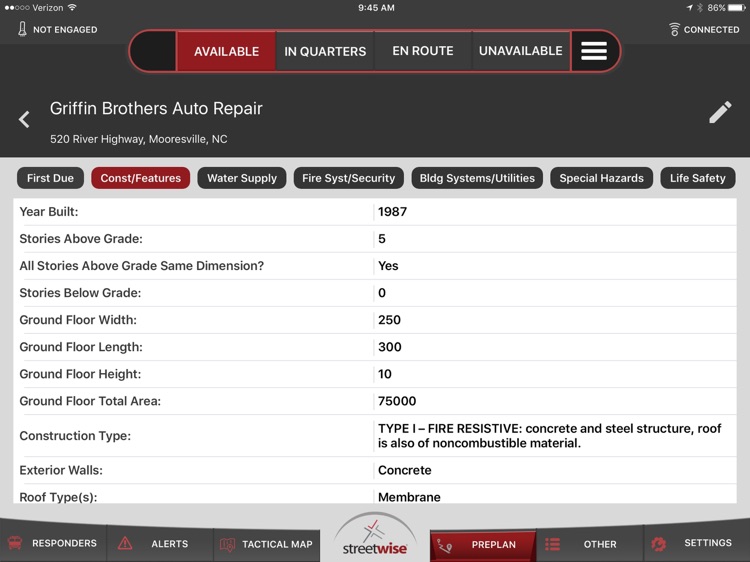The image size is (750, 562).
Task: Tap the Year Built value 1987
Action: (392, 211)
